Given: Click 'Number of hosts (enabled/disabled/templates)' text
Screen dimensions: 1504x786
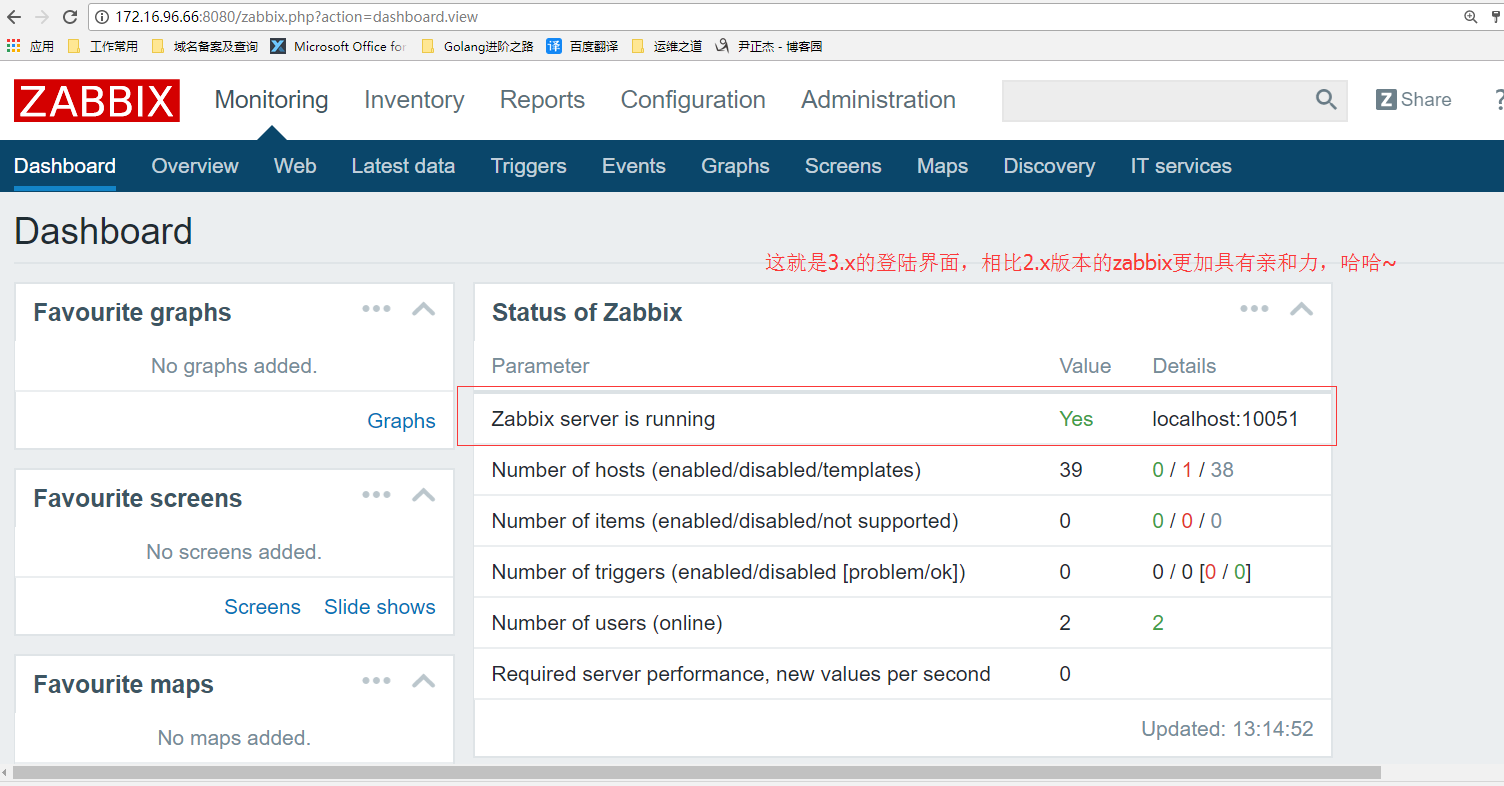Looking at the screenshot, I should point(706,470).
